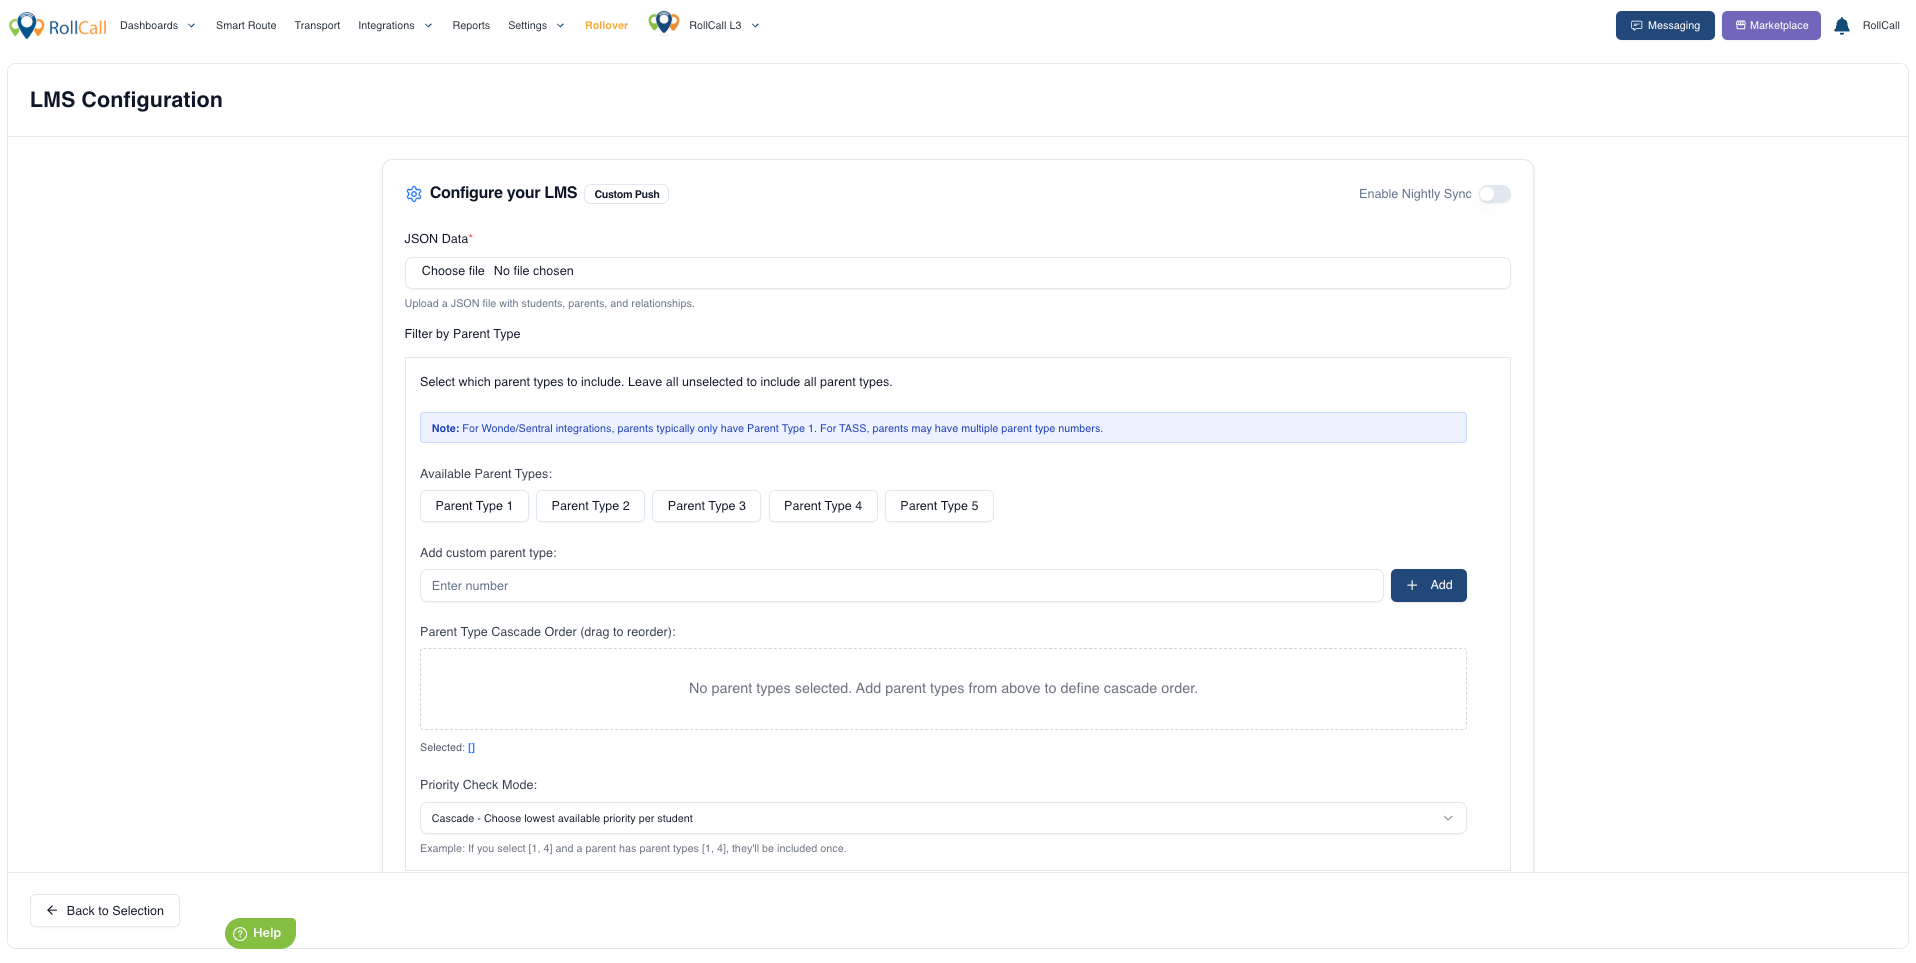This screenshot has width=1916, height=963.
Task: Open the Marketplace button
Action: pyautogui.click(x=1771, y=26)
